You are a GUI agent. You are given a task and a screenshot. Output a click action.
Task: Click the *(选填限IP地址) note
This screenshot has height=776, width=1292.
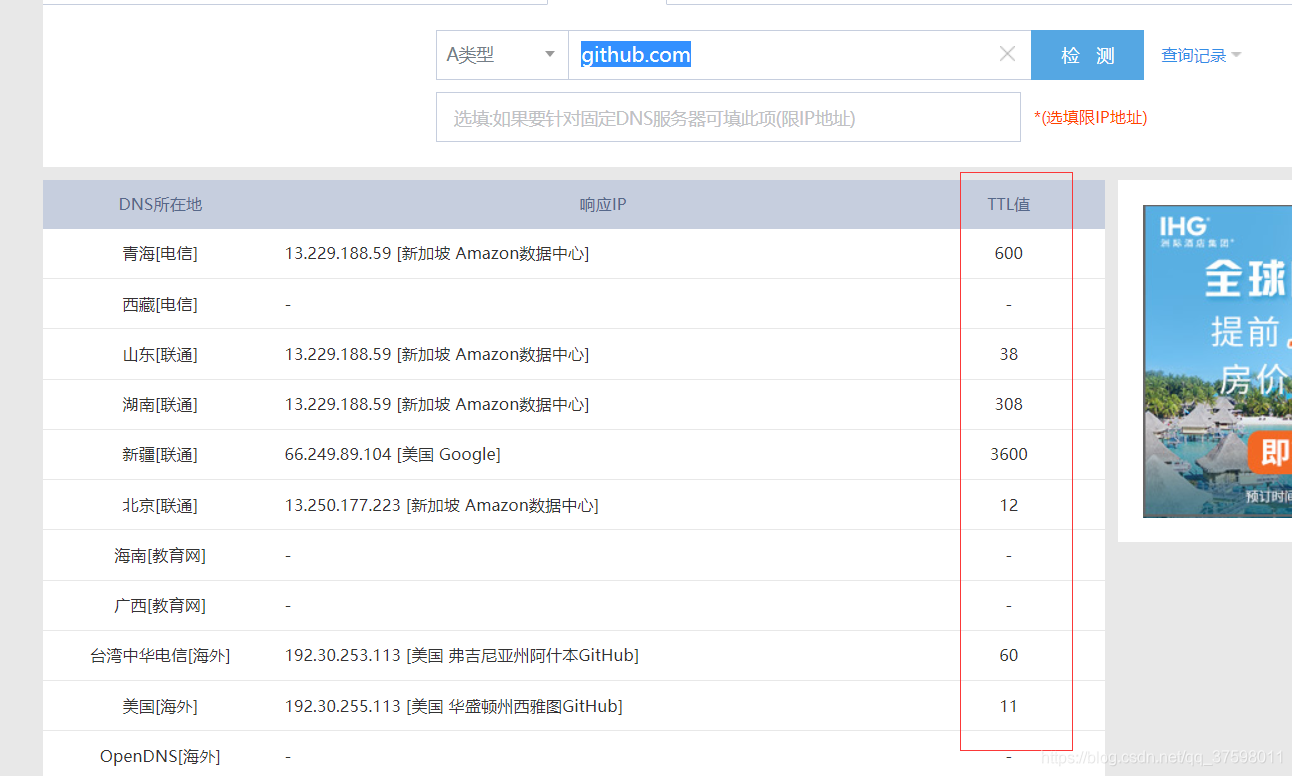[x=1091, y=118]
